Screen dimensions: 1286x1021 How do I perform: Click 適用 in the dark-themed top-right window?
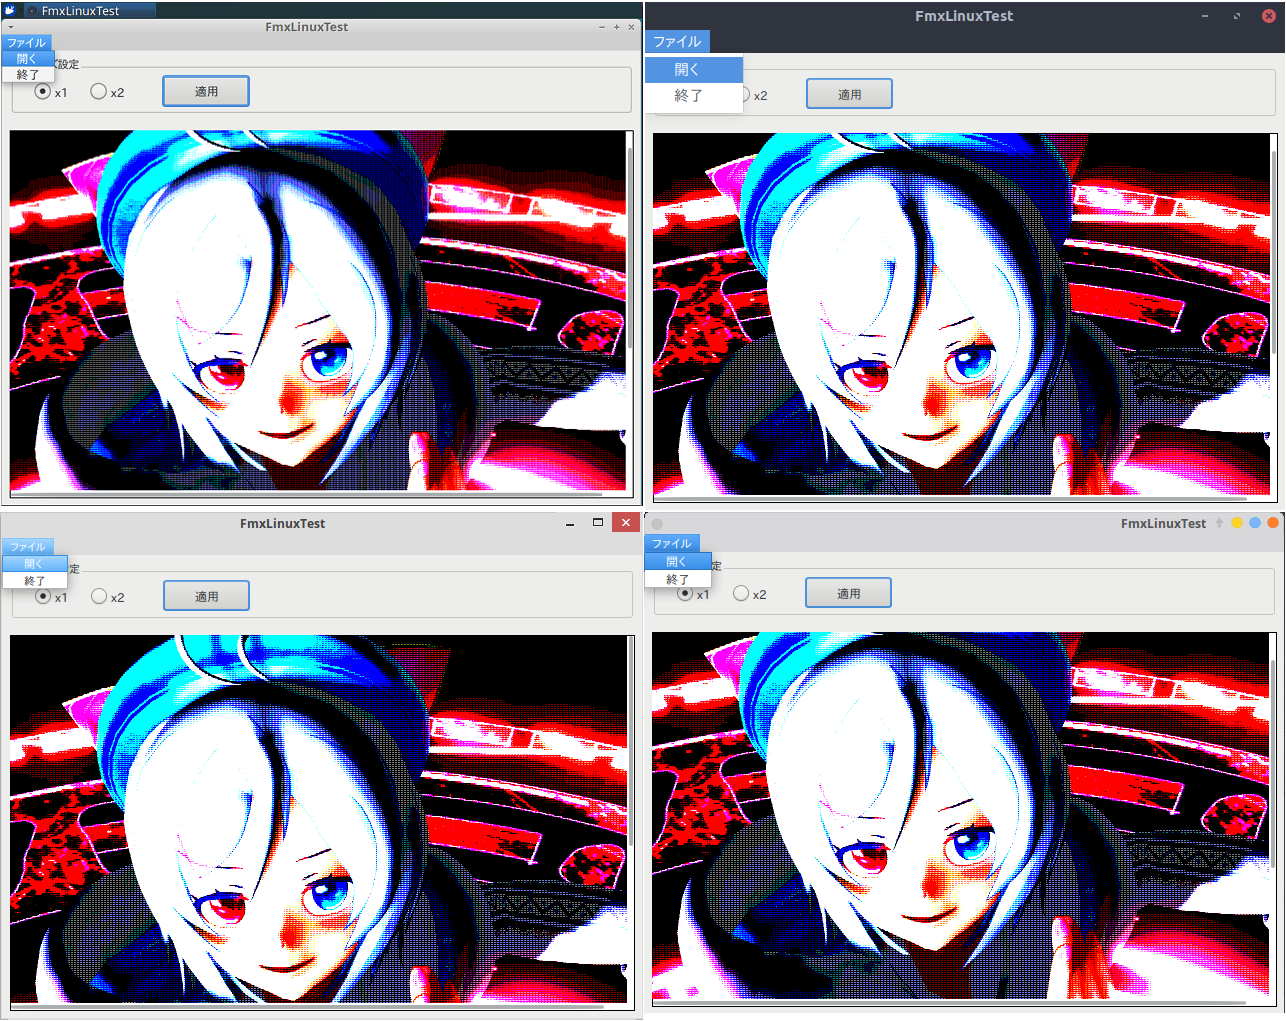tap(848, 93)
